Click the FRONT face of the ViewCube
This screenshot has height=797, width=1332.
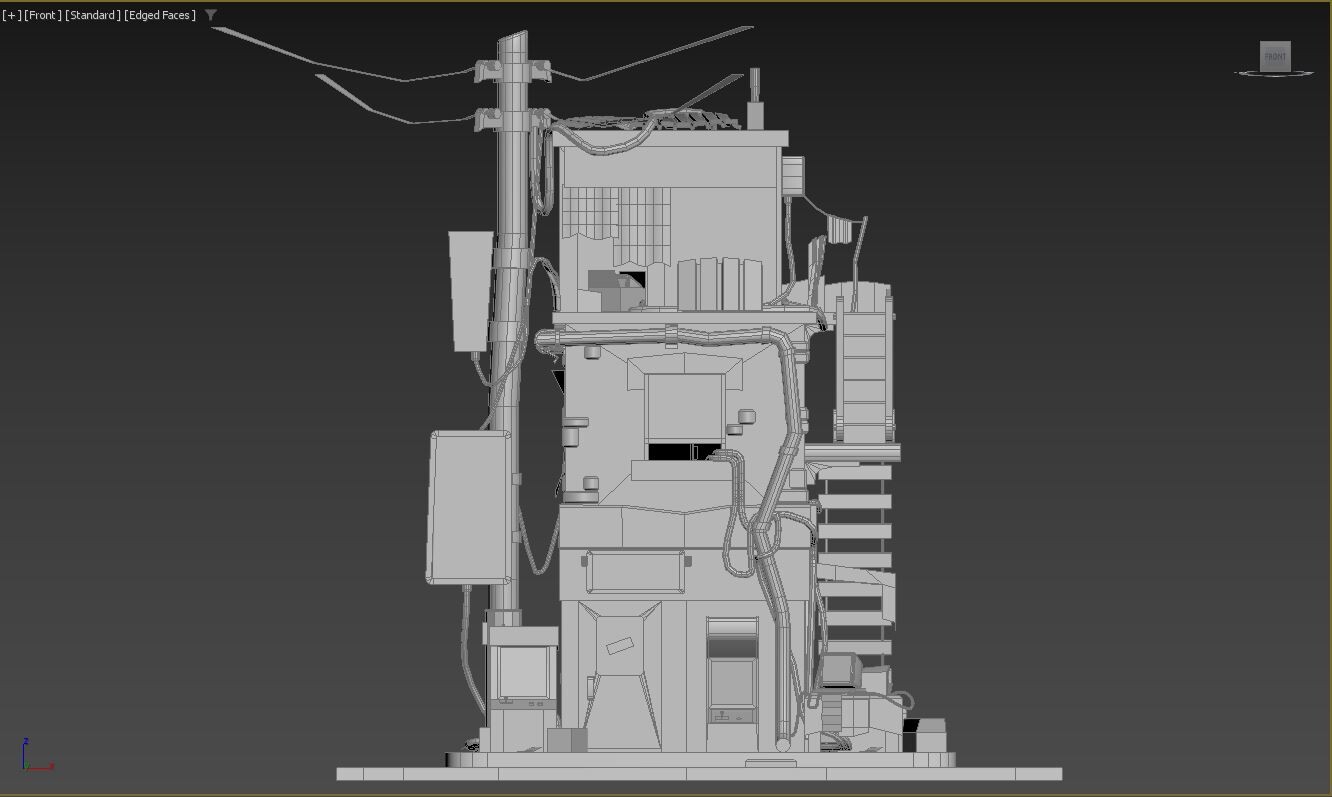[1276, 57]
